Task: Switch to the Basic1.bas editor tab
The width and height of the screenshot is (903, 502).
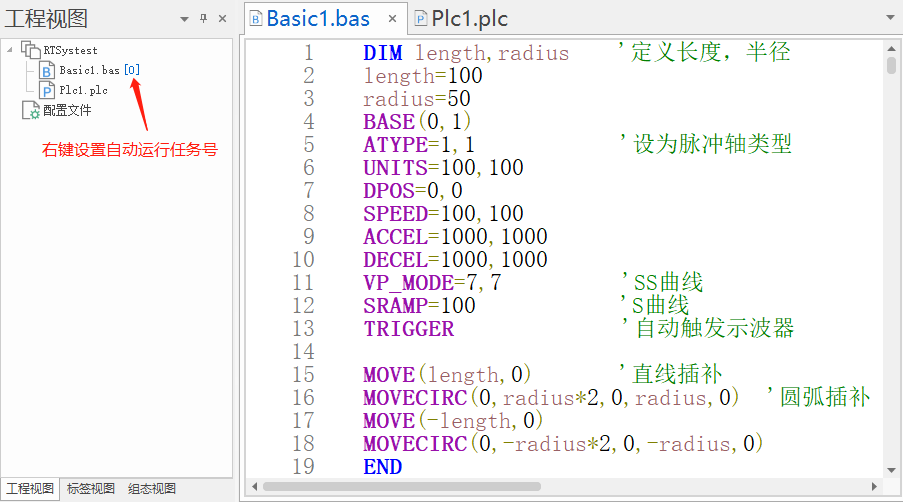Action: pos(317,19)
